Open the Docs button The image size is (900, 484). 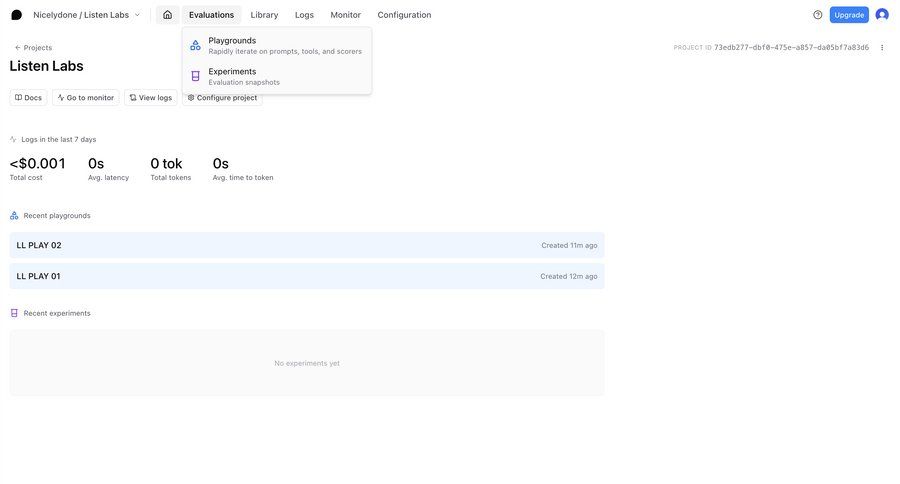point(28,98)
